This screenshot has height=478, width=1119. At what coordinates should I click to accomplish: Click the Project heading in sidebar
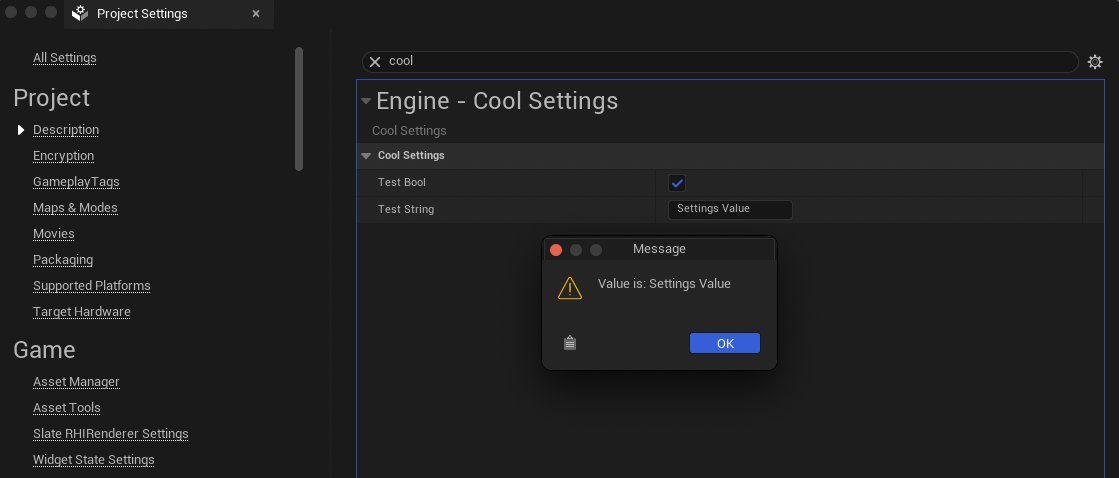click(x=51, y=98)
